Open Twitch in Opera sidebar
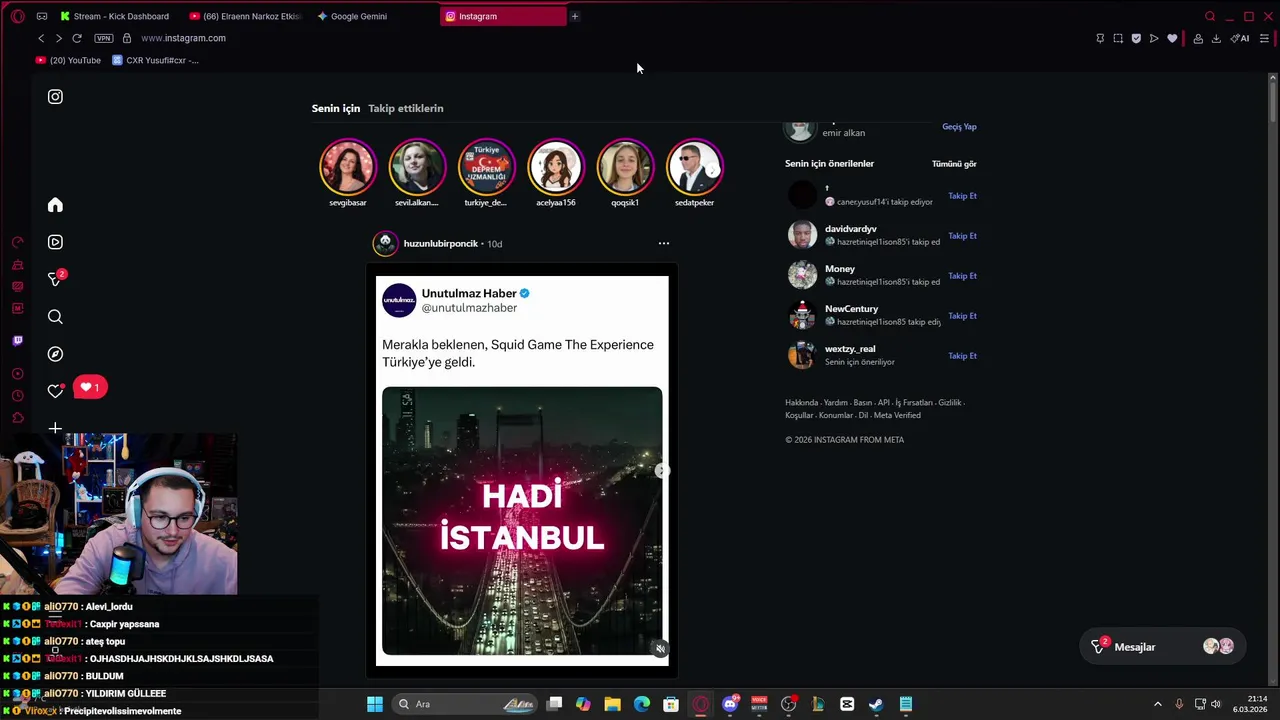The image size is (1280, 720). coord(17,340)
